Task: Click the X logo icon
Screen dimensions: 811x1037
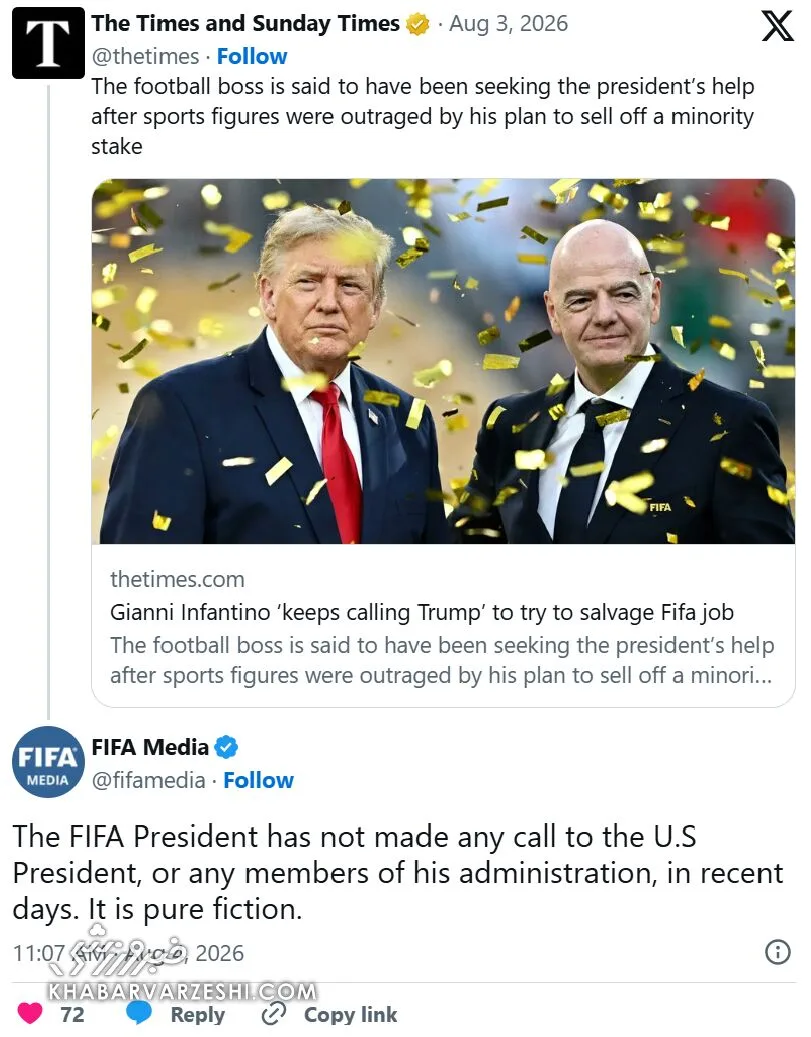Action: pyautogui.click(x=777, y=26)
